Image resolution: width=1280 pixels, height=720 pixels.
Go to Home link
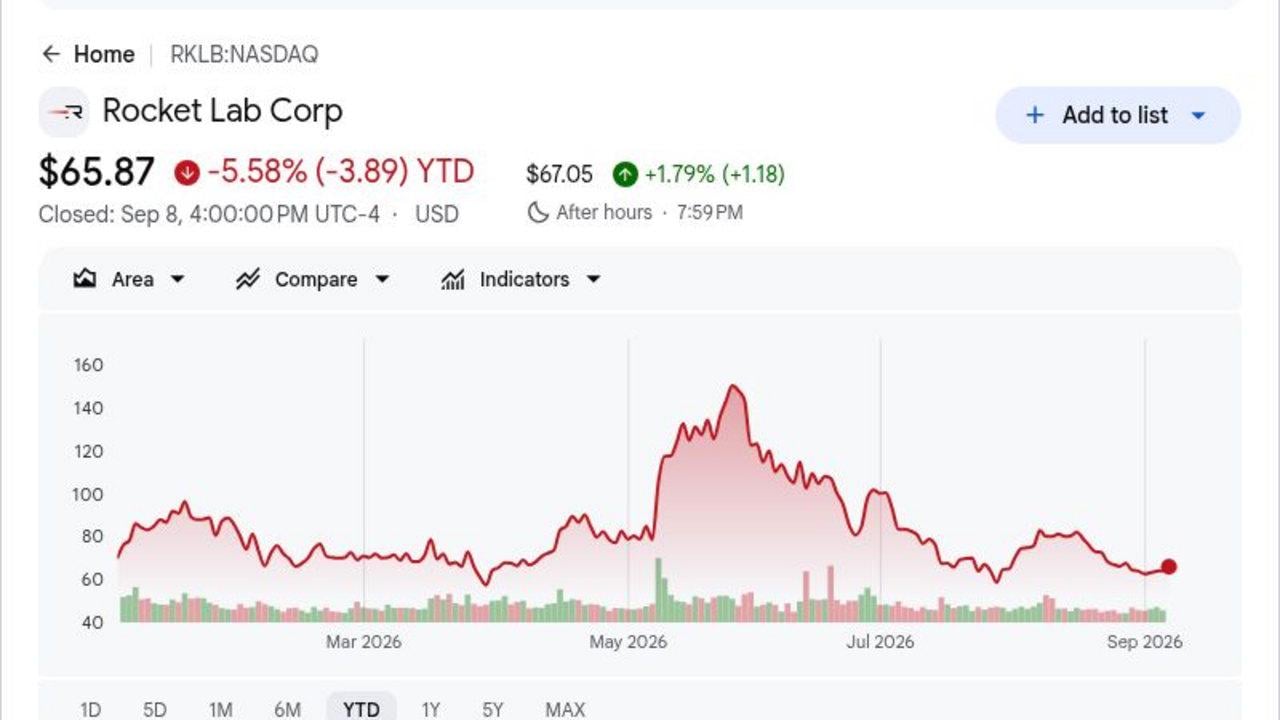click(x=104, y=54)
